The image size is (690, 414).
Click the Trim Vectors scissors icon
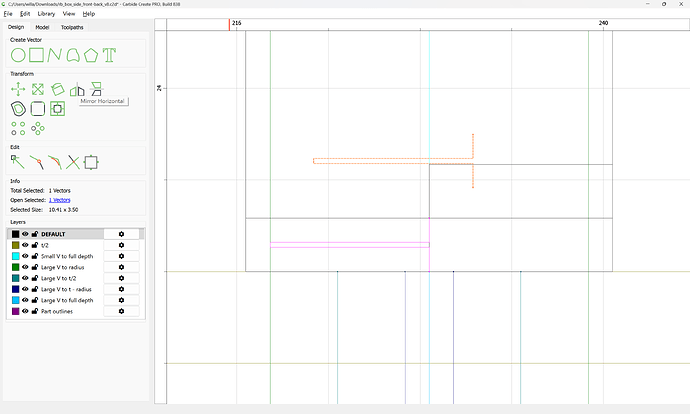72,161
